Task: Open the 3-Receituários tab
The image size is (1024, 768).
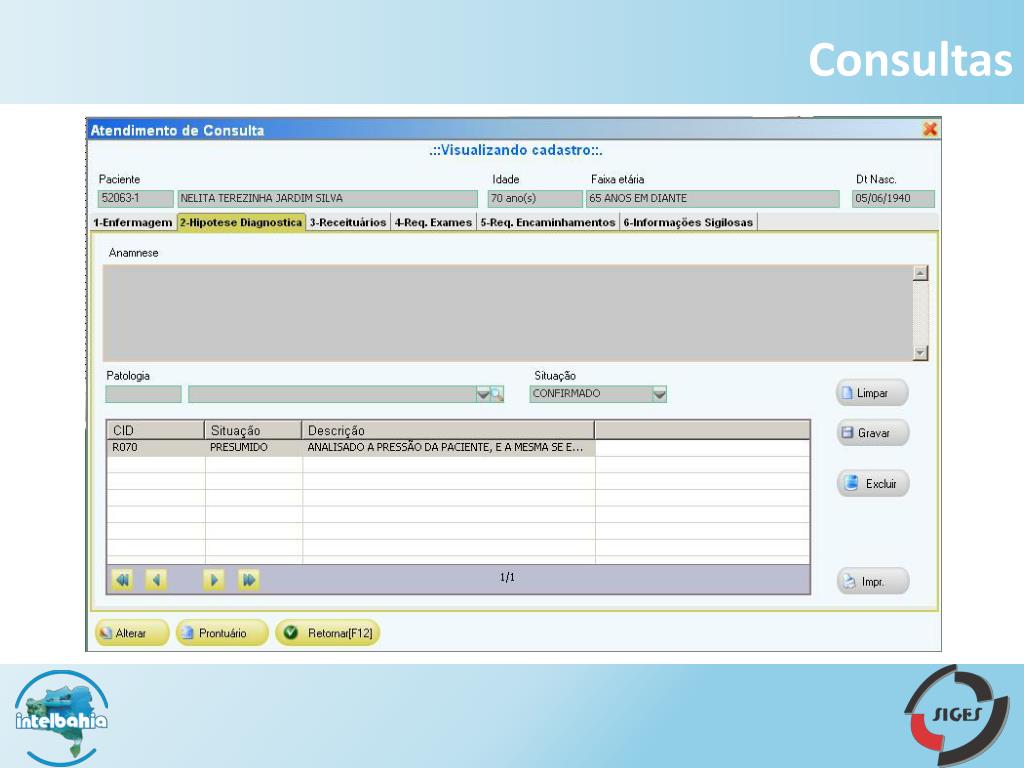Action: 348,222
